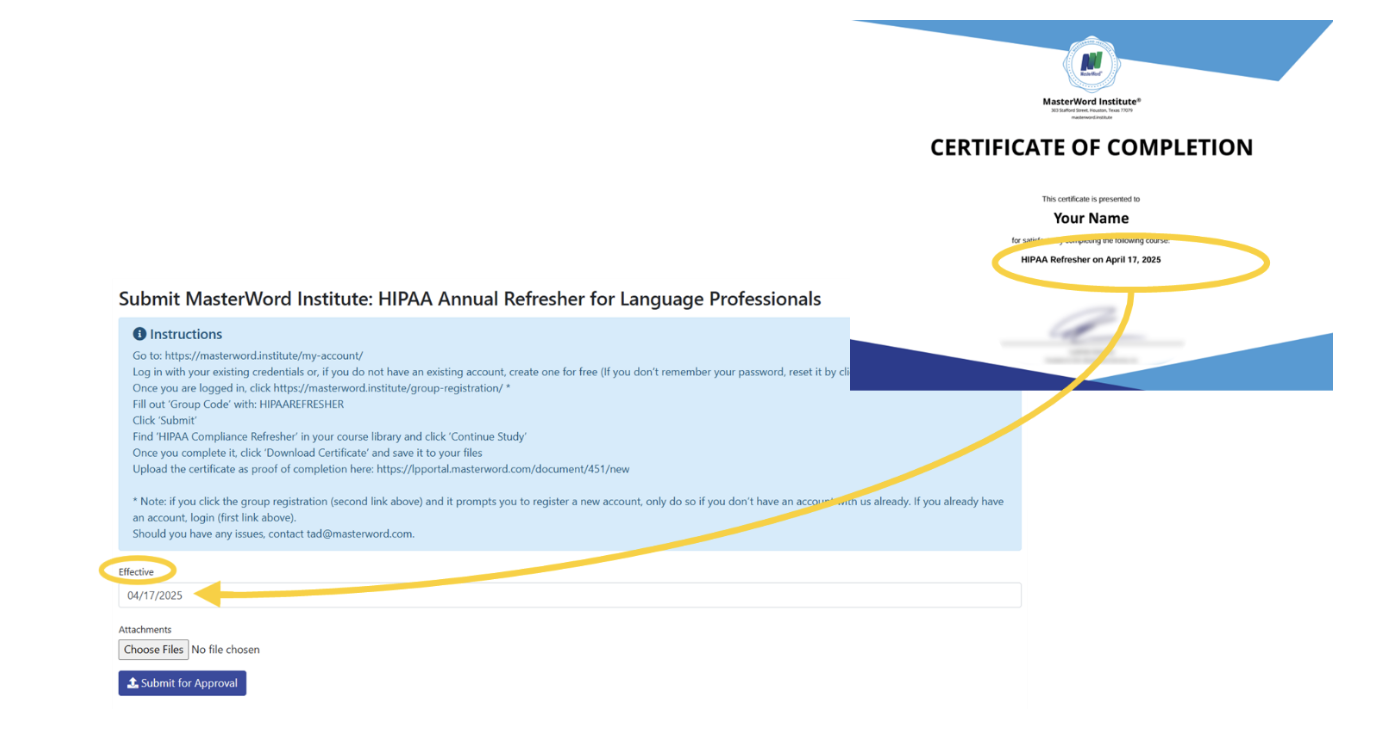This screenshot has height=740, width=1398.
Task: Click the Certificate of Completion title
Action: coord(1091,148)
